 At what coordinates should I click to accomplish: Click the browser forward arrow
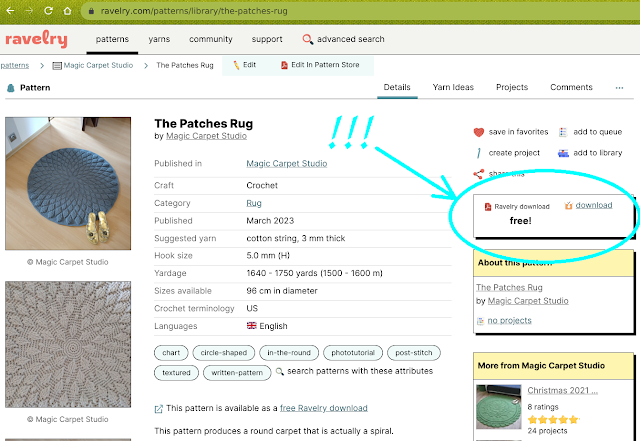(29, 11)
